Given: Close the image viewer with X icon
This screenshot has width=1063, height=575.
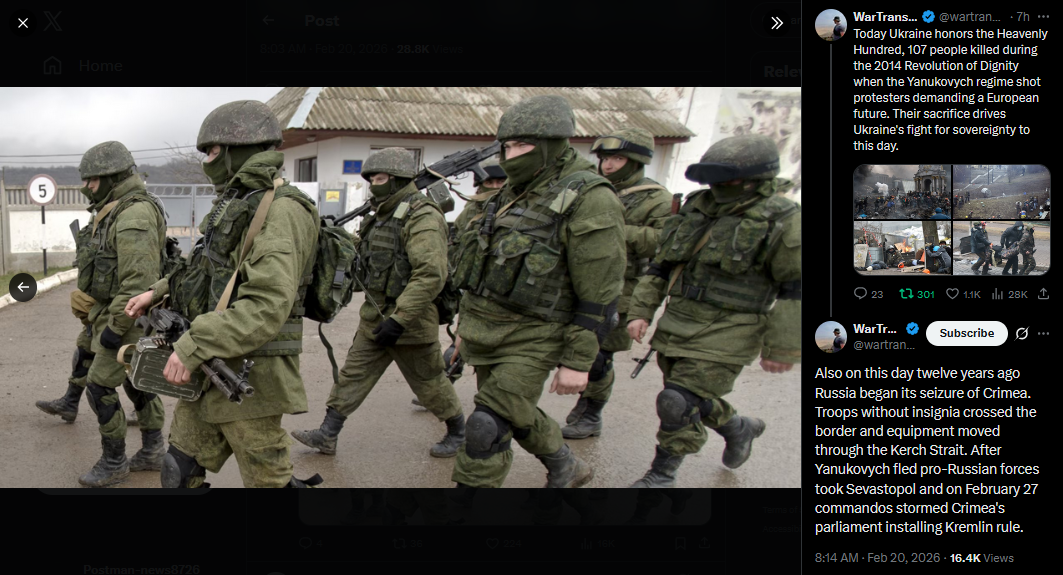Looking at the screenshot, I should (x=23, y=23).
